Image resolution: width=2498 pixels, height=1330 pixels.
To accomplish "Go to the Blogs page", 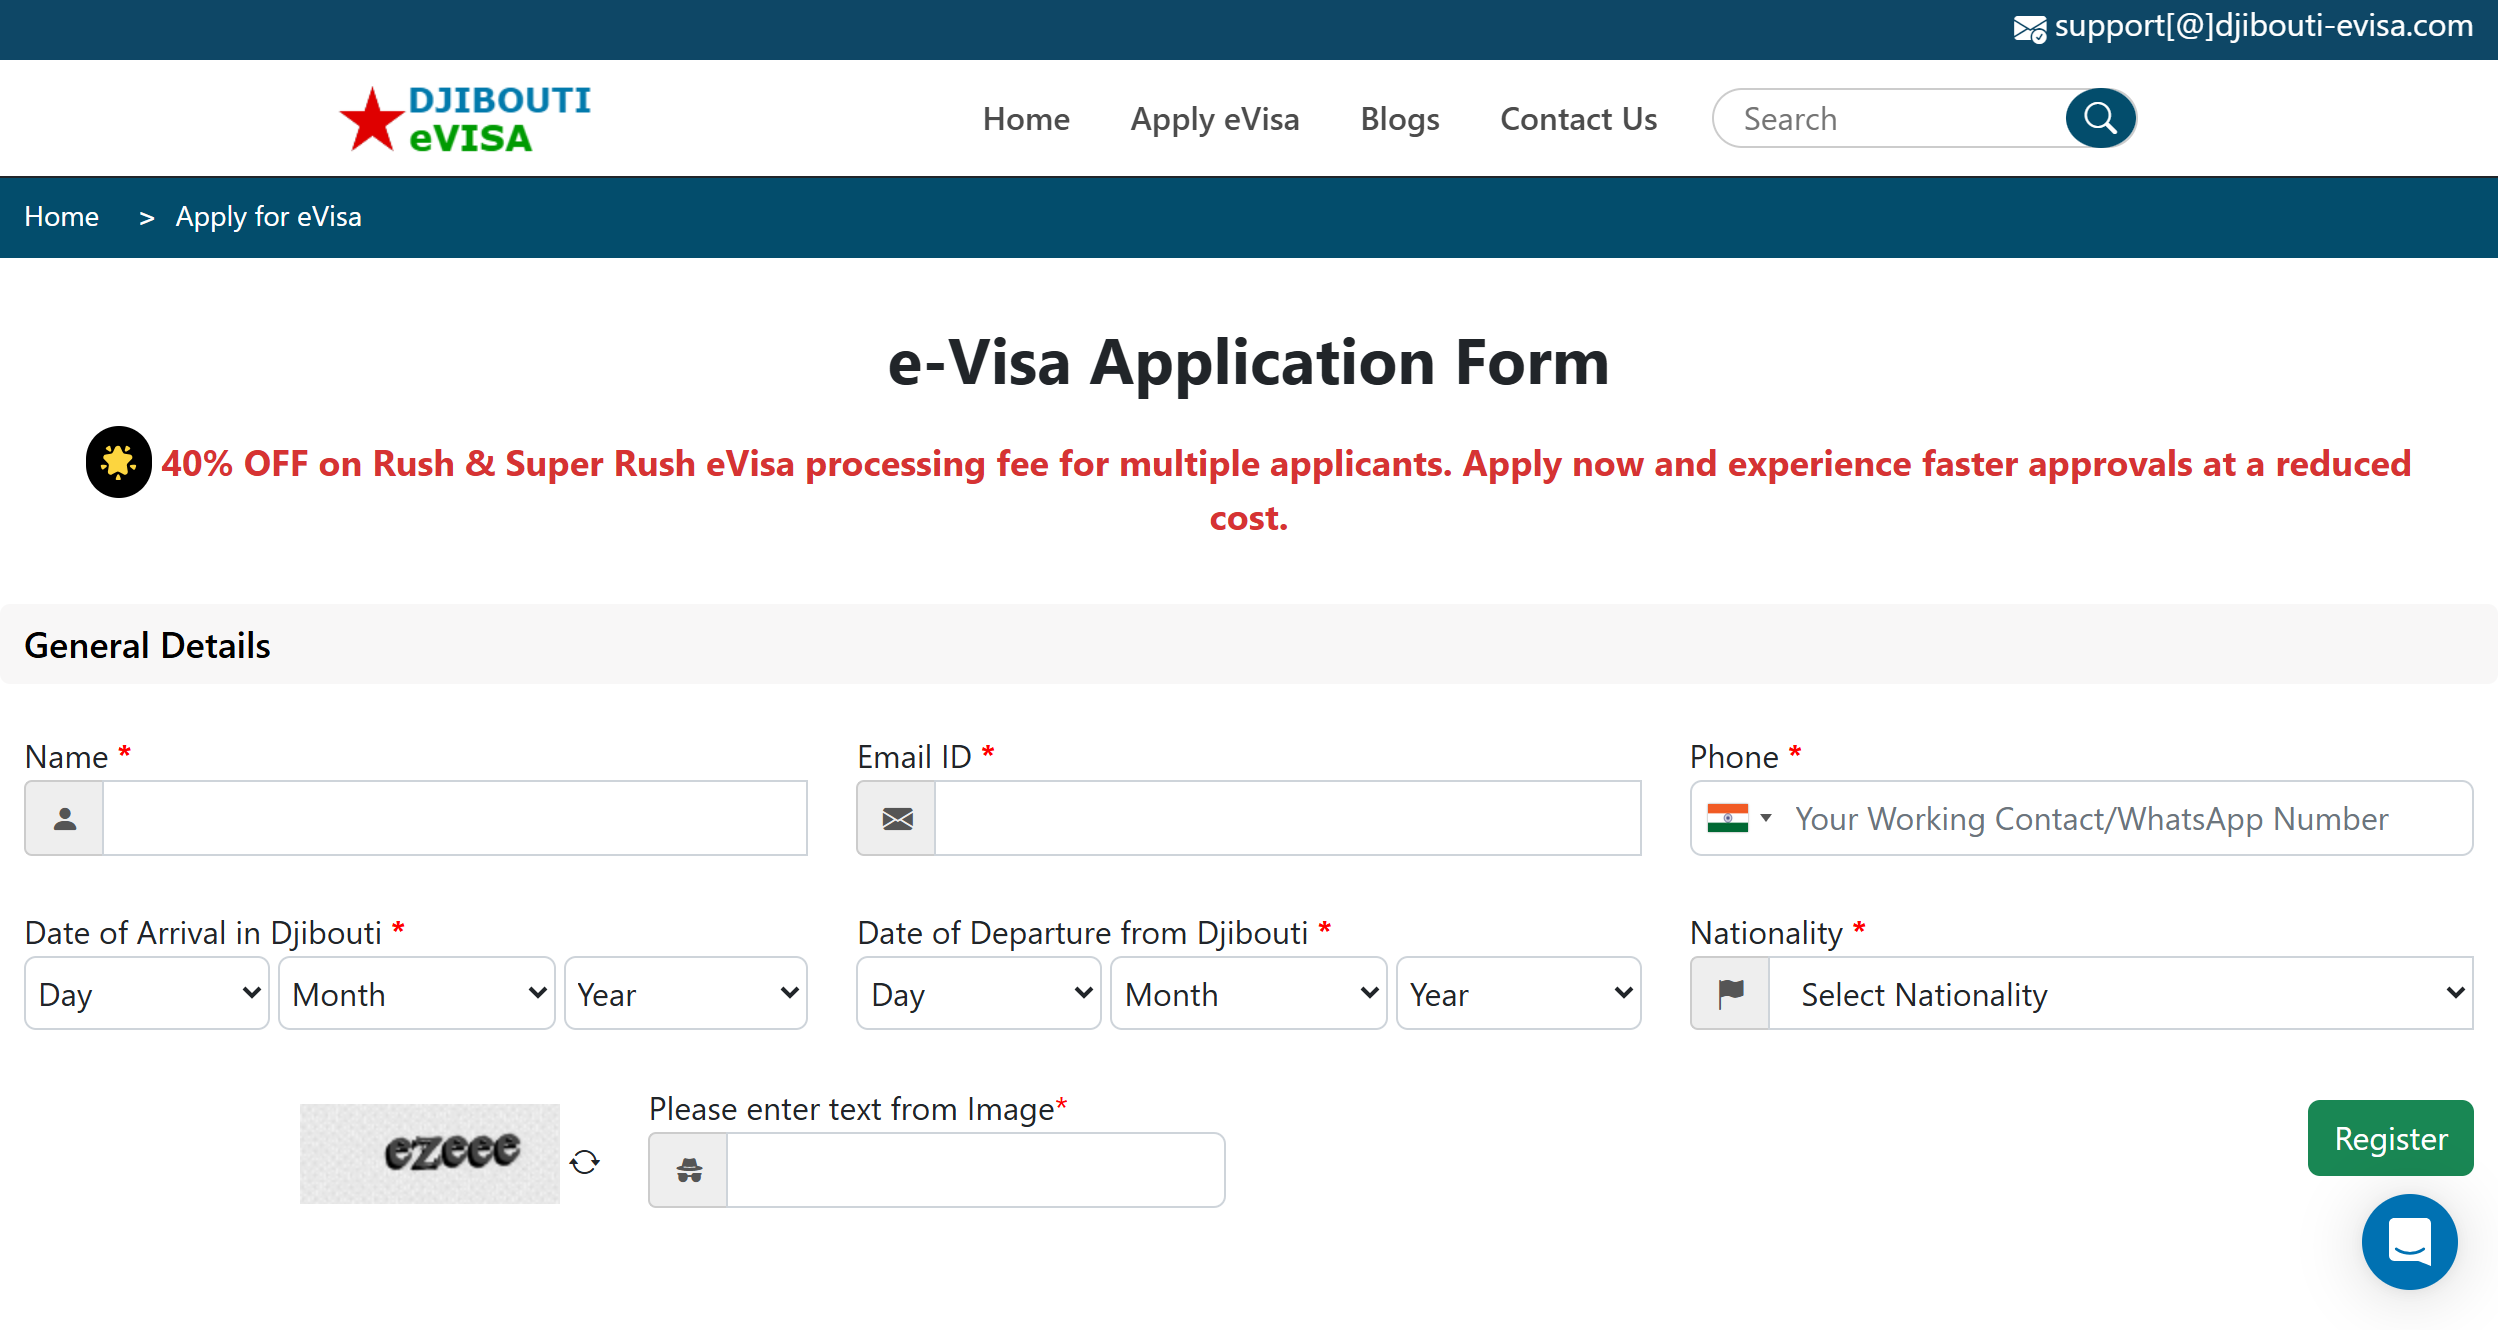I will pos(1400,118).
